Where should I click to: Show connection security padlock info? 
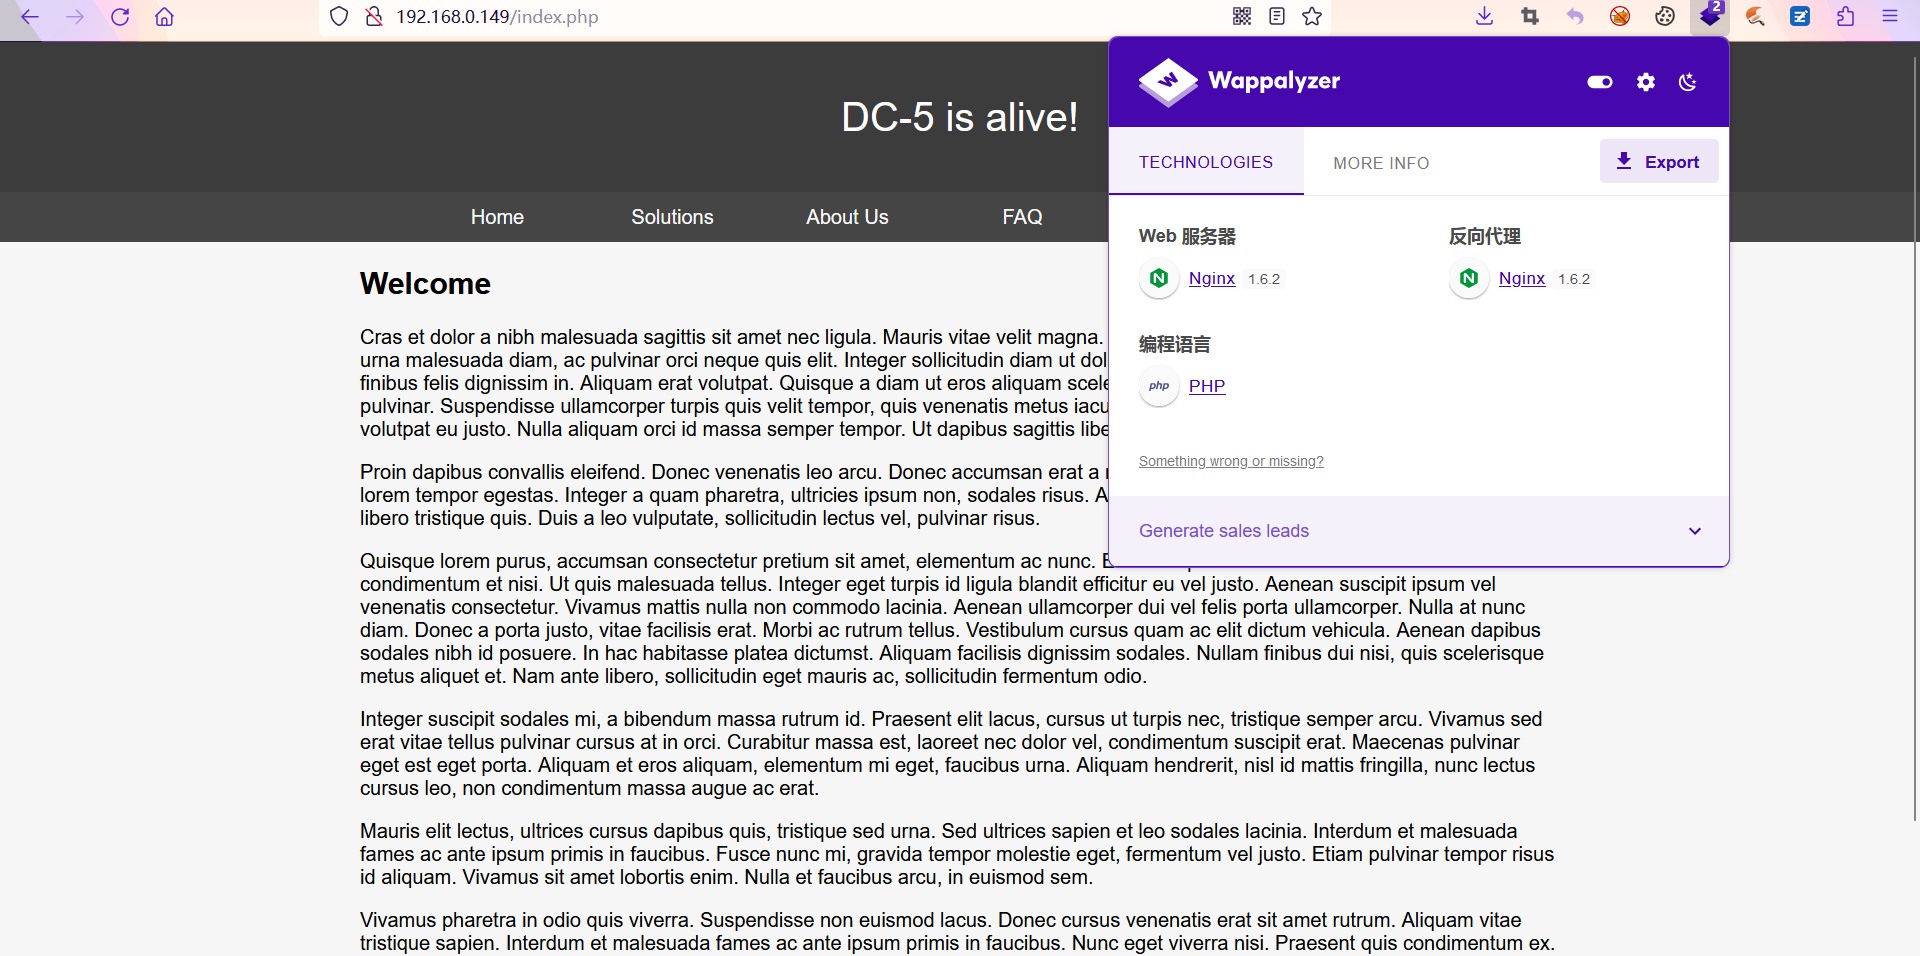[374, 16]
